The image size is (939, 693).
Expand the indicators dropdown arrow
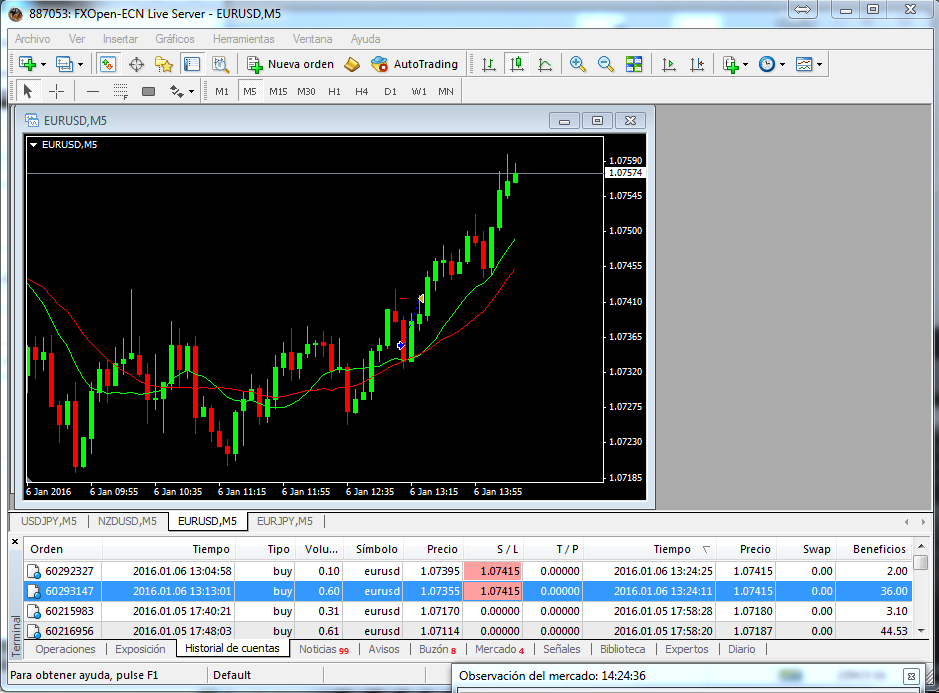pos(746,65)
